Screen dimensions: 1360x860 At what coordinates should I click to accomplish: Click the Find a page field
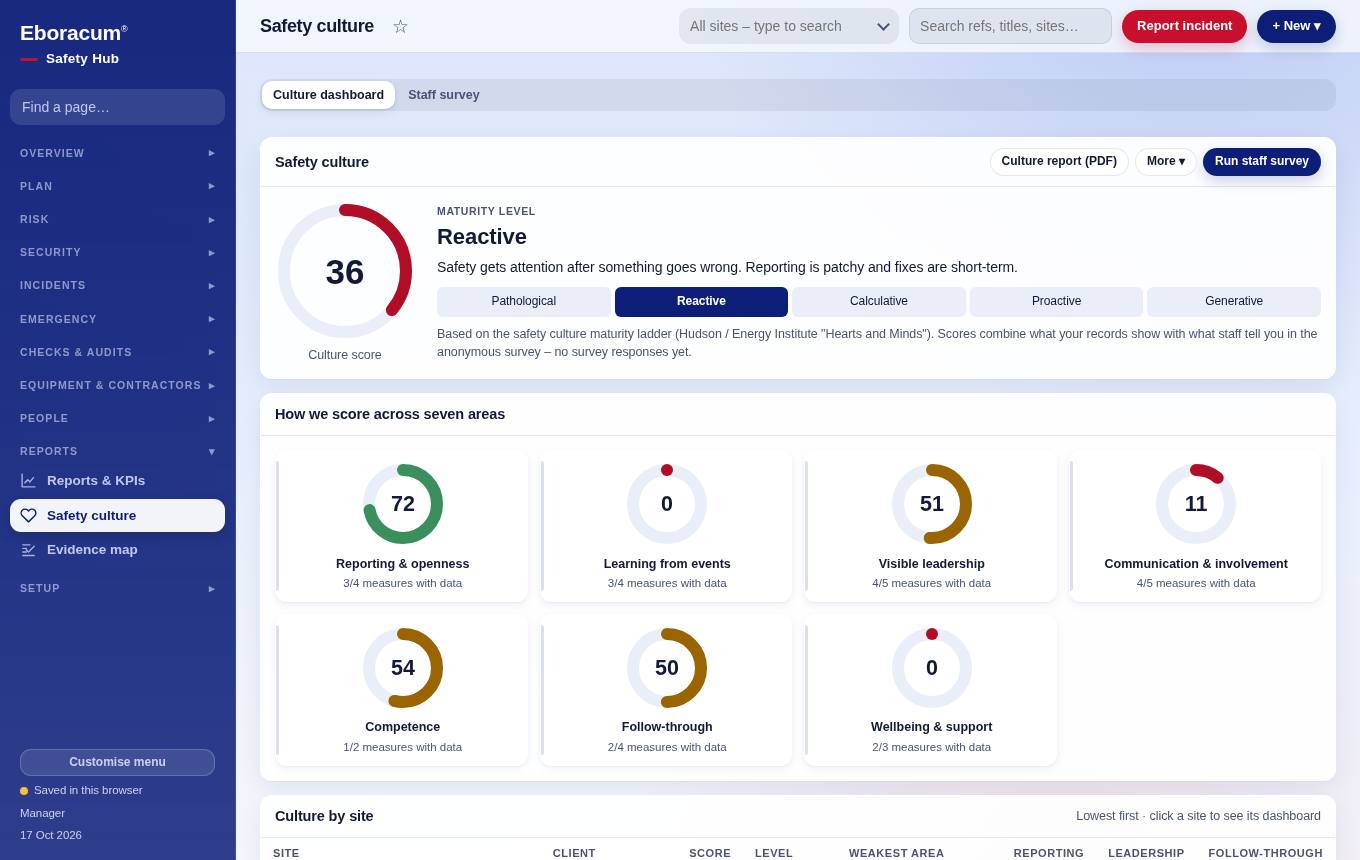click(x=117, y=107)
